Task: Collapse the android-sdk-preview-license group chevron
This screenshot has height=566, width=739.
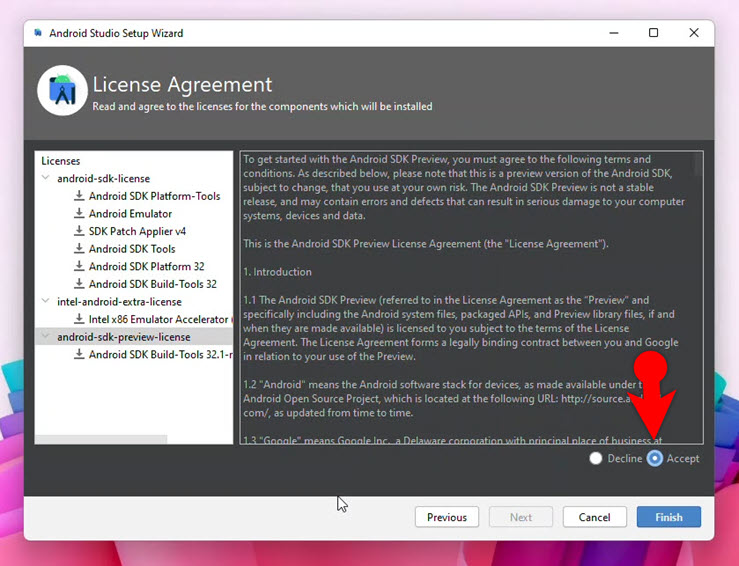Action: (x=46, y=336)
